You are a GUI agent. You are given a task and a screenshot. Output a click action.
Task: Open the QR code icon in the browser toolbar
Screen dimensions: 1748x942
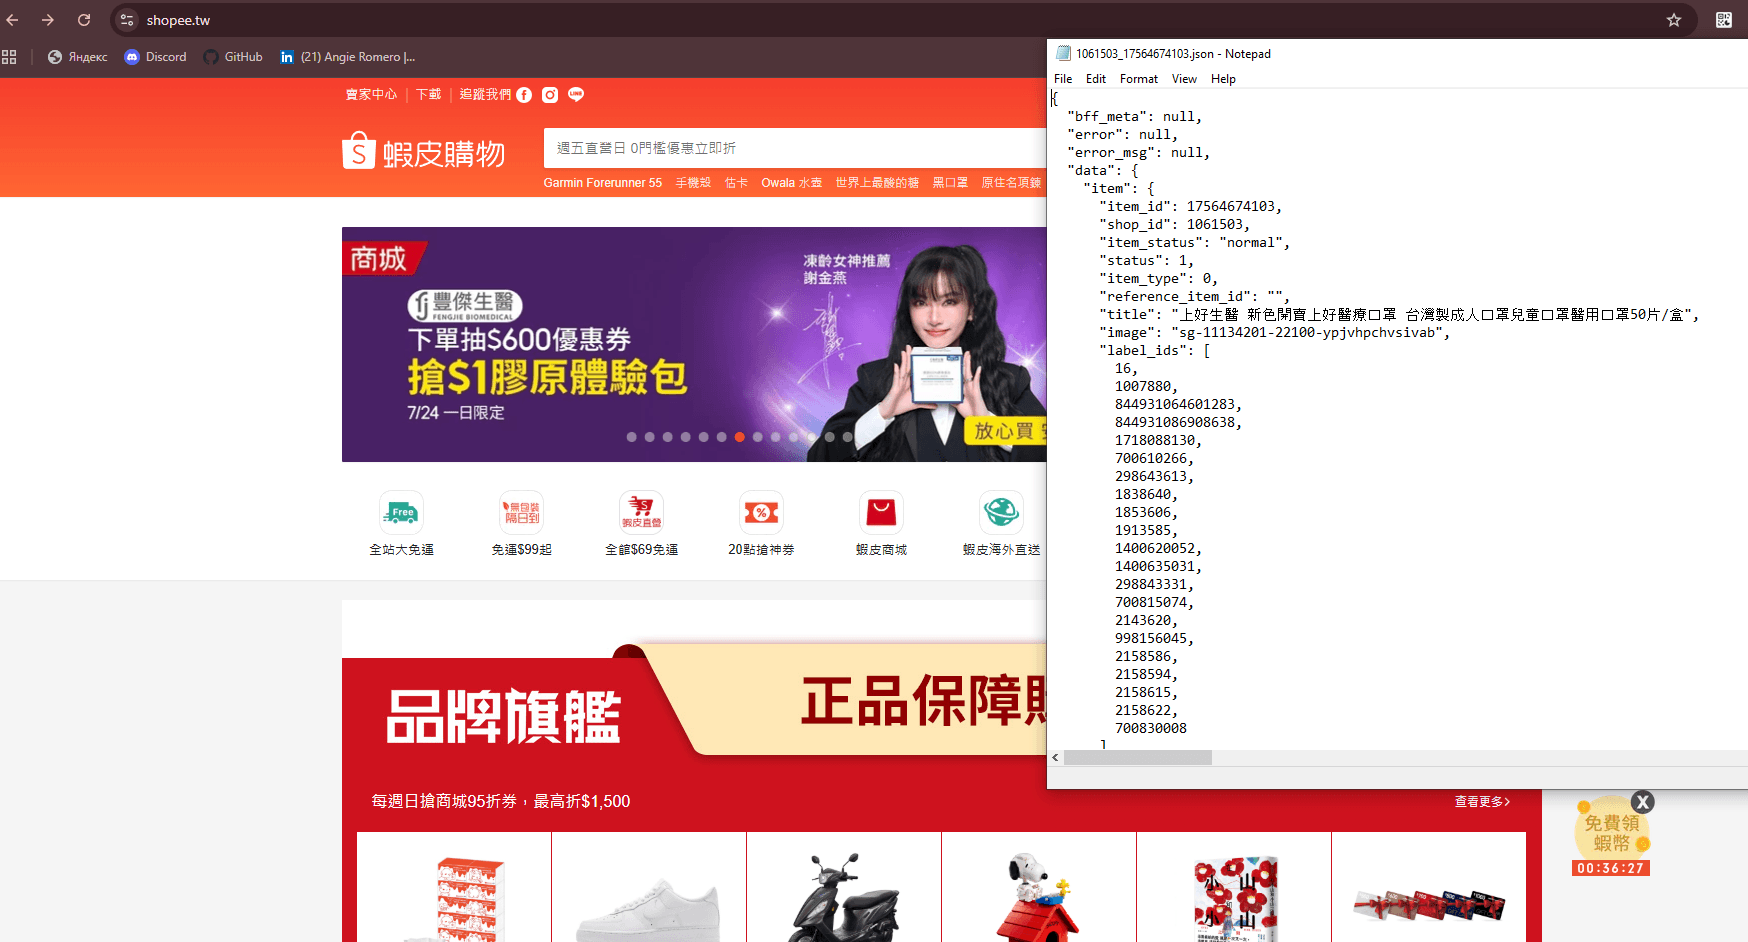point(1724,20)
